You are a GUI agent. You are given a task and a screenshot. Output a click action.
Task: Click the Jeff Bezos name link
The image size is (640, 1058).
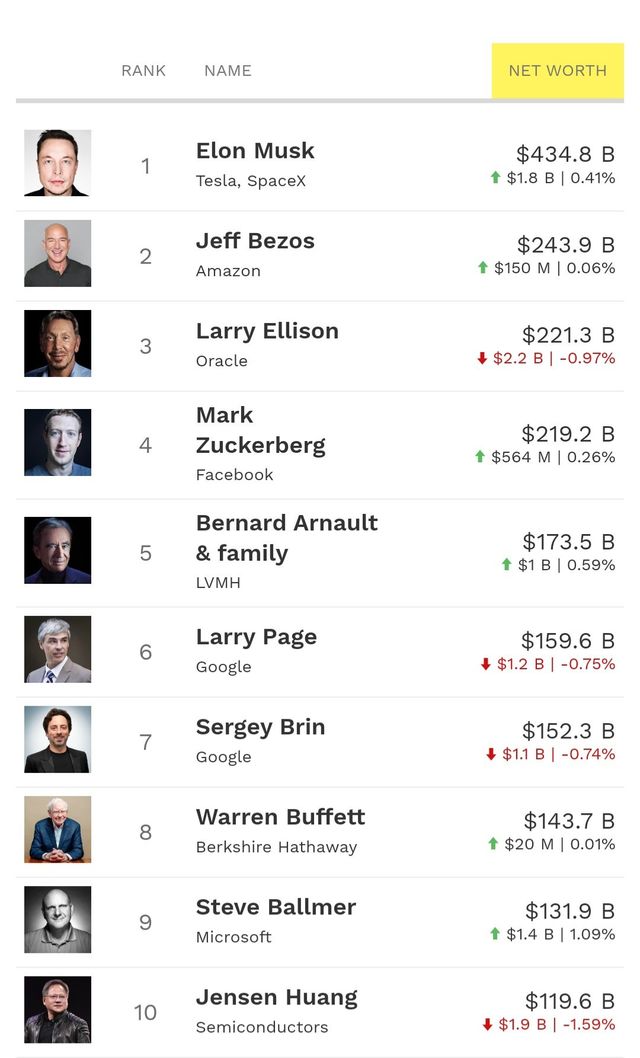click(x=255, y=241)
